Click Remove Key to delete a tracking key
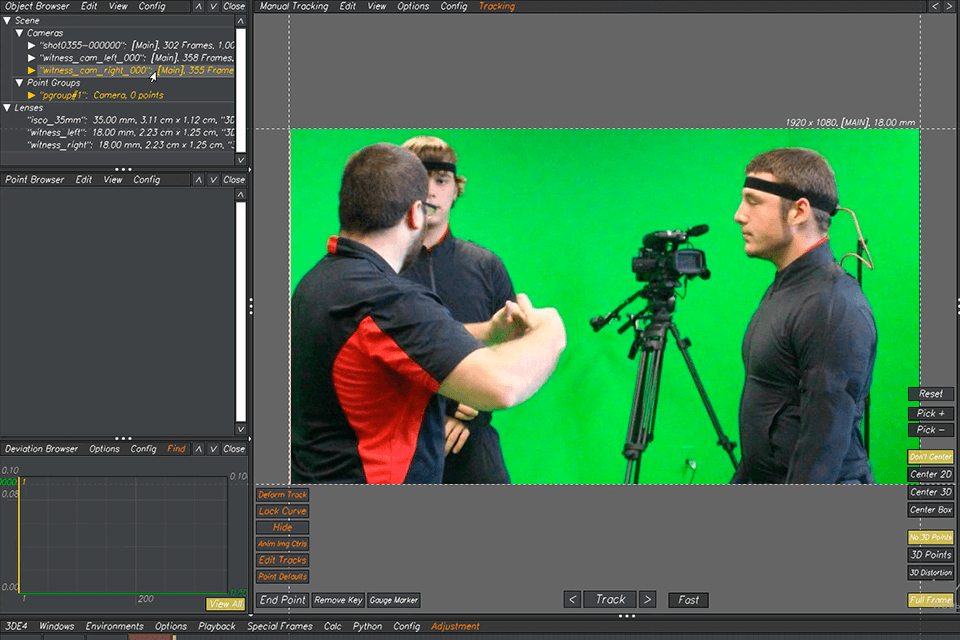This screenshot has height=640, width=960. click(338, 600)
